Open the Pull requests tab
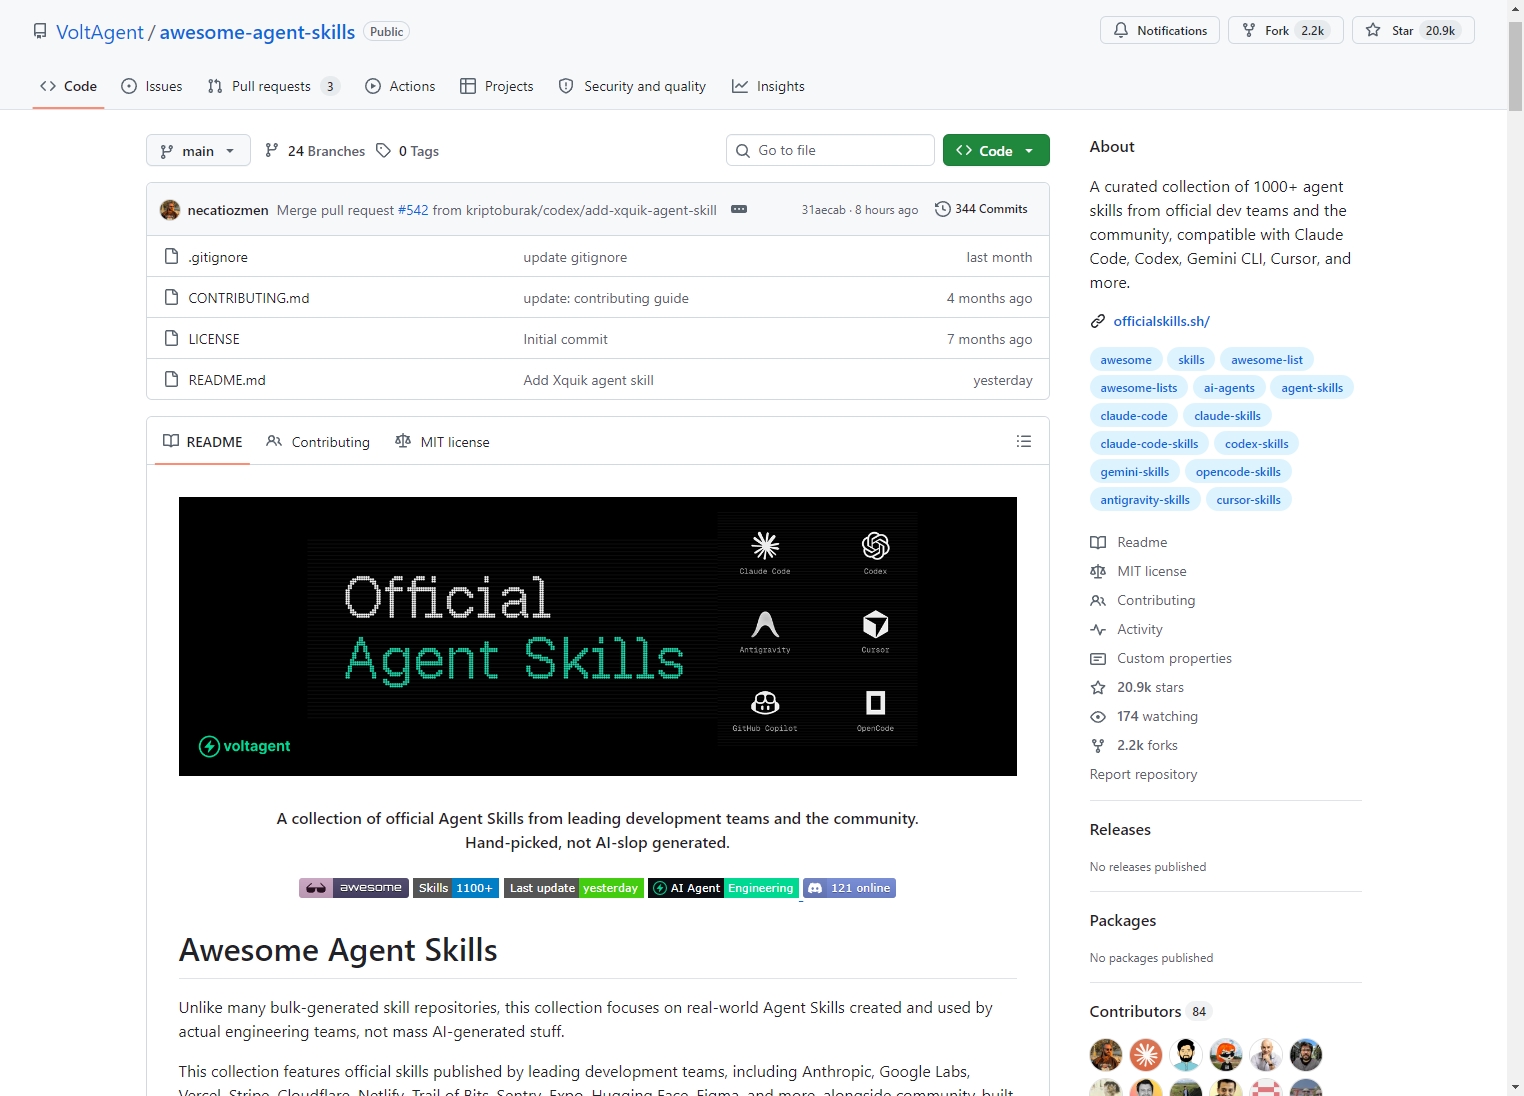The image size is (1524, 1096). tap(273, 86)
